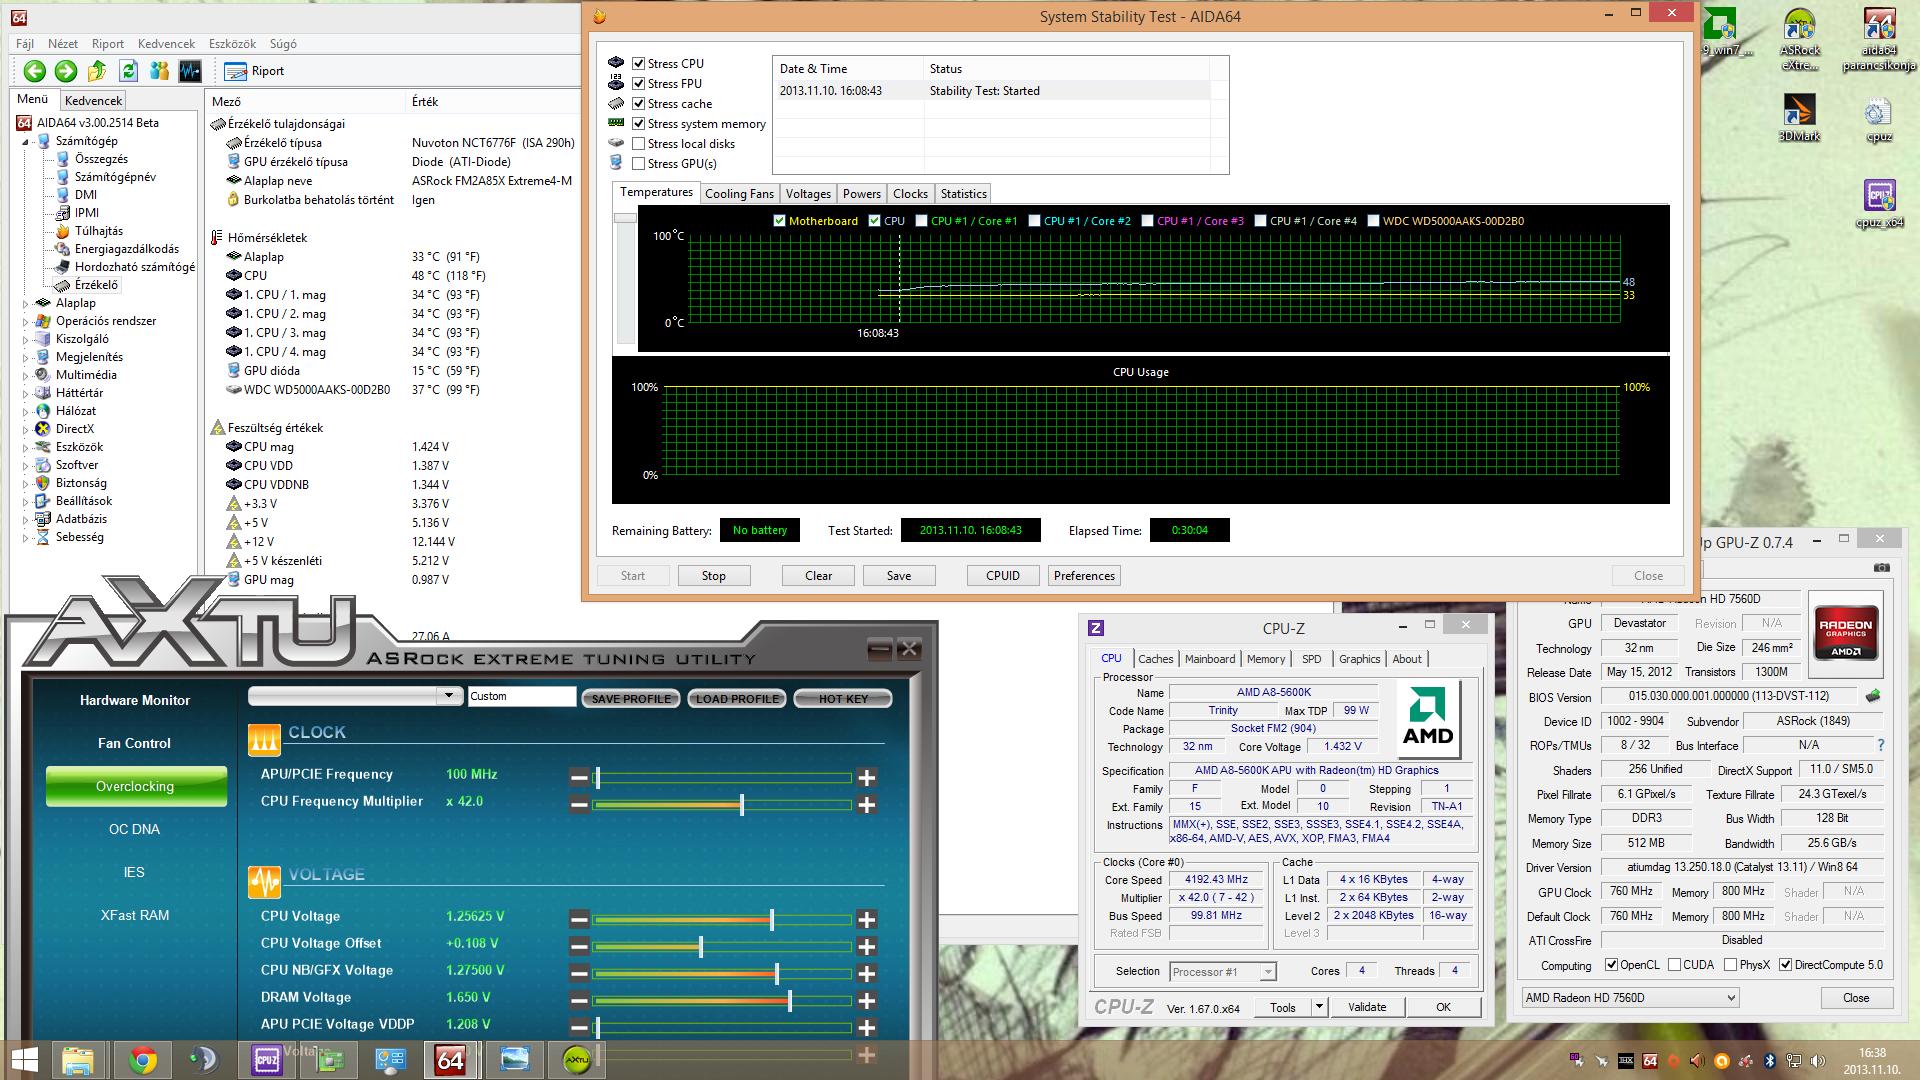Enable Stress local disks checkbox
1920x1080 pixels.
(x=638, y=144)
